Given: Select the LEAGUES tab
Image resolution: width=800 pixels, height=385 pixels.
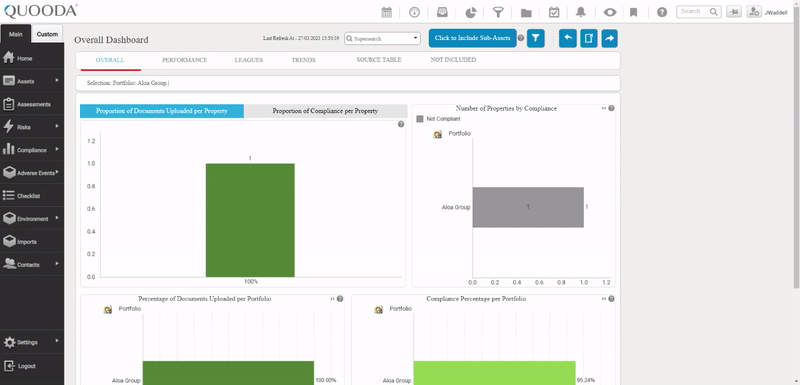Looking at the screenshot, I should click(x=249, y=60).
